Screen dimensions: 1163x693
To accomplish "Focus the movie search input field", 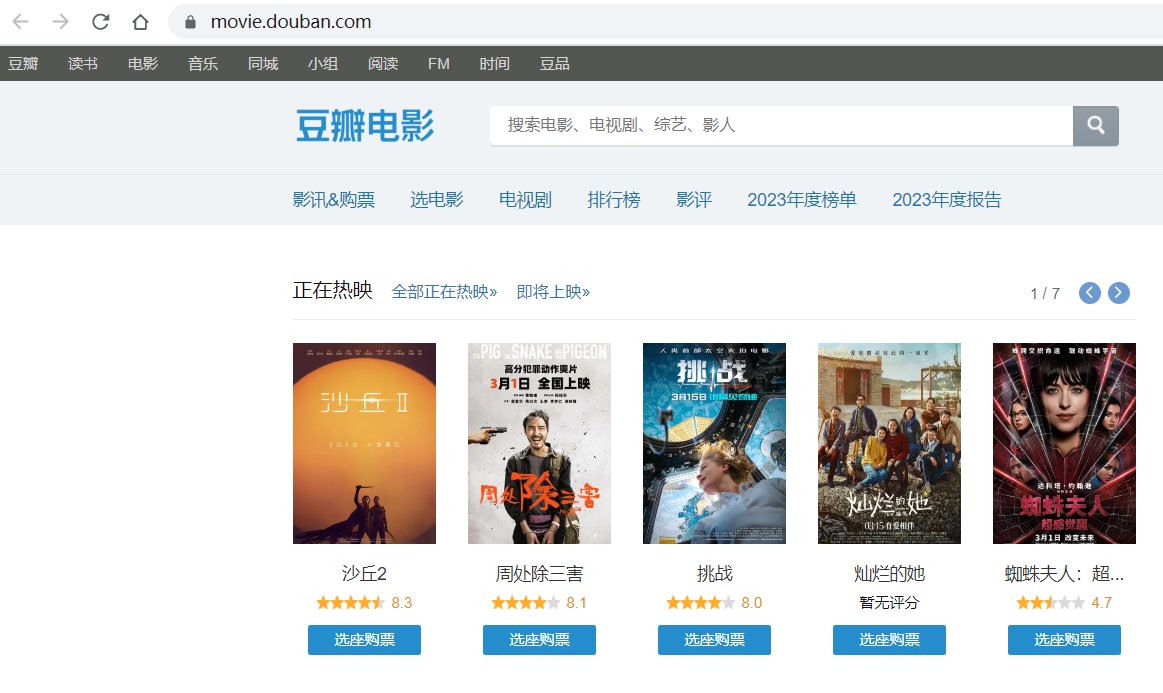I will [x=781, y=125].
